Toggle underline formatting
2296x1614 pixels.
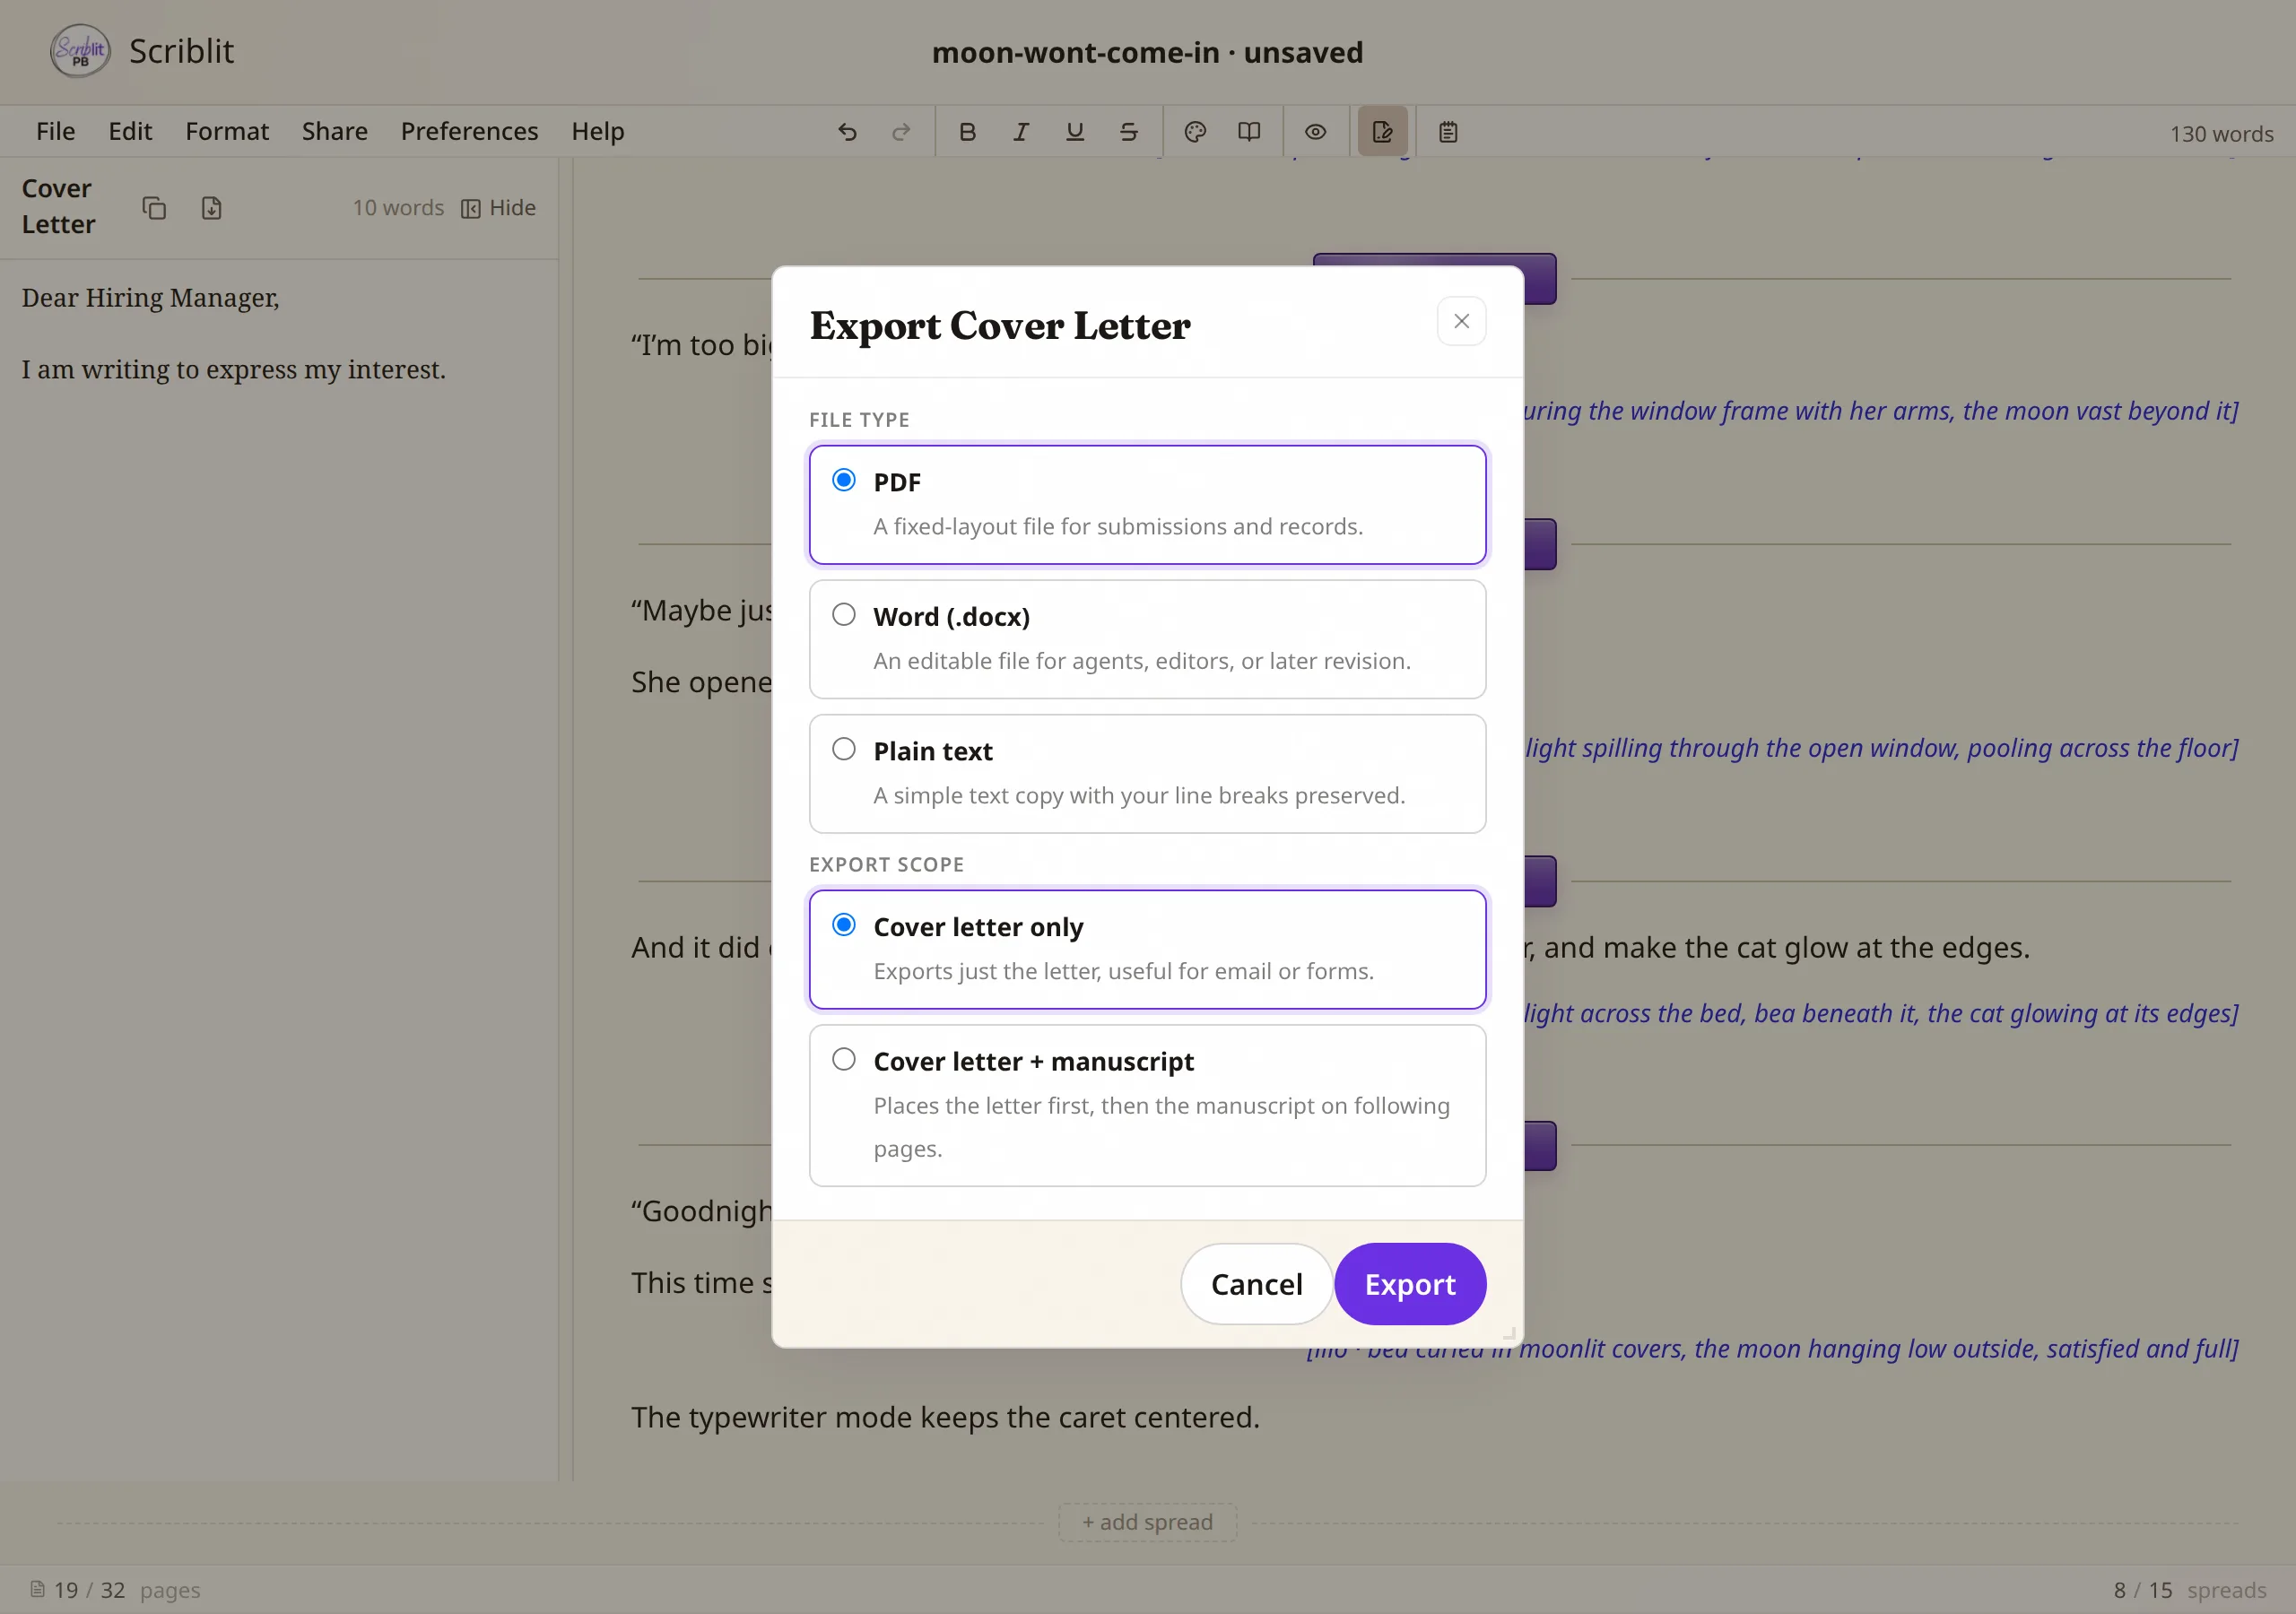tap(1075, 132)
